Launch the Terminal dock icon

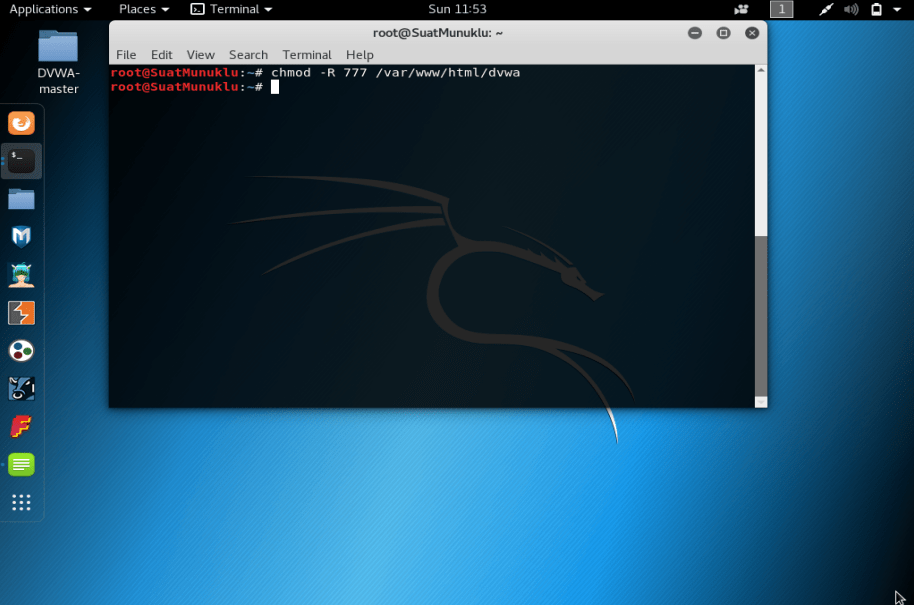click(x=22, y=161)
